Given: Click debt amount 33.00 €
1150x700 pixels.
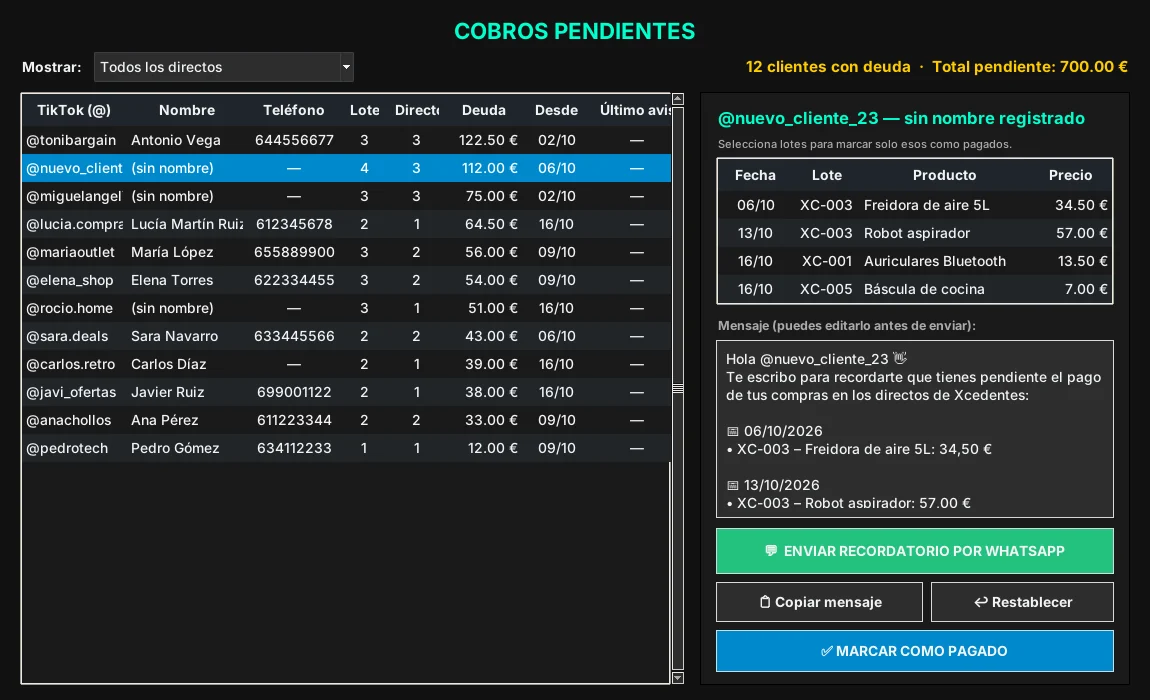Looking at the screenshot, I should click(491, 420).
